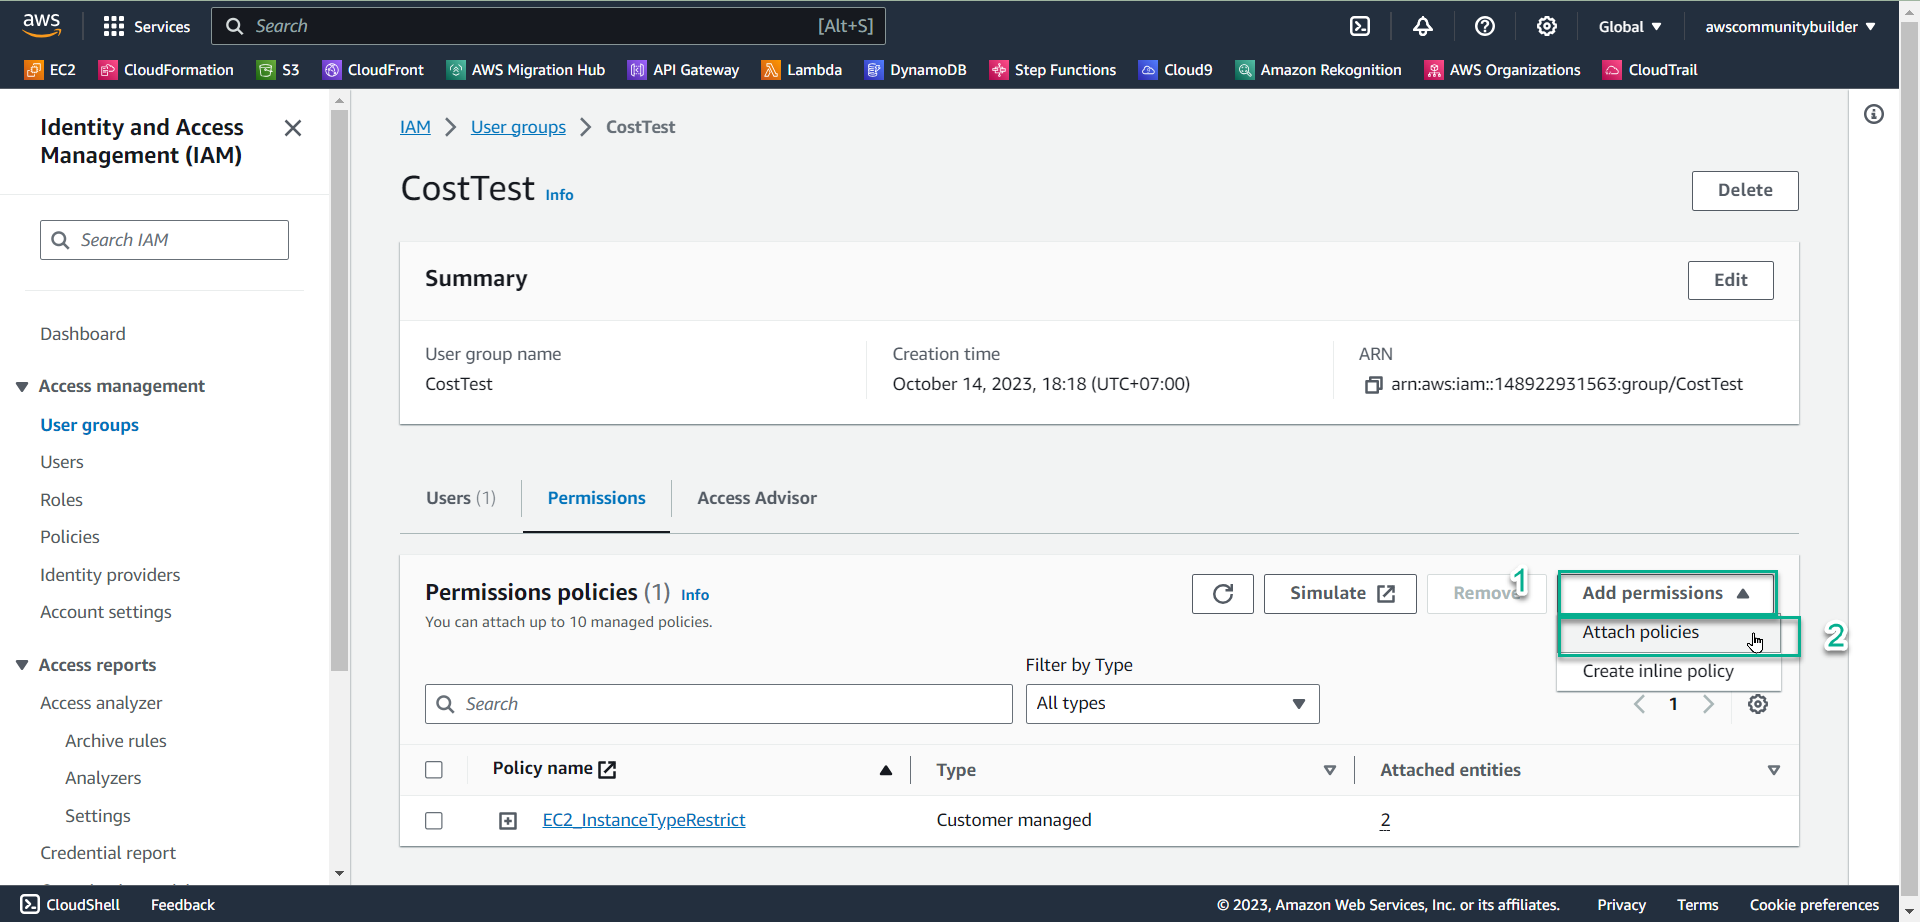The height and width of the screenshot is (922, 1920).
Task: Focus the Search IAM field
Action: click(x=164, y=240)
